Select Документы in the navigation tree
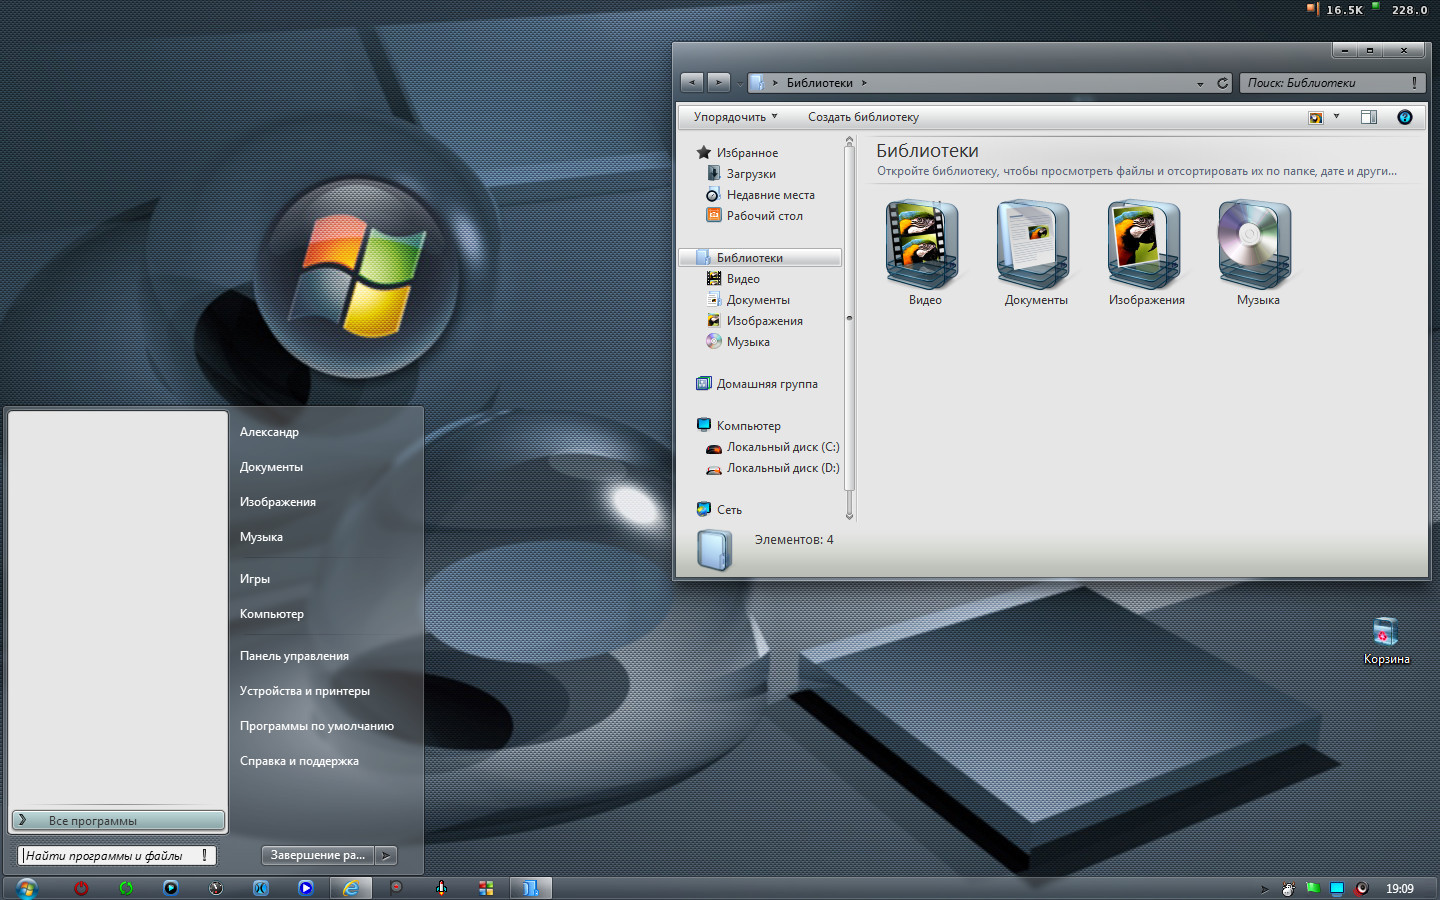Viewport: 1440px width, 900px height. (x=748, y=300)
